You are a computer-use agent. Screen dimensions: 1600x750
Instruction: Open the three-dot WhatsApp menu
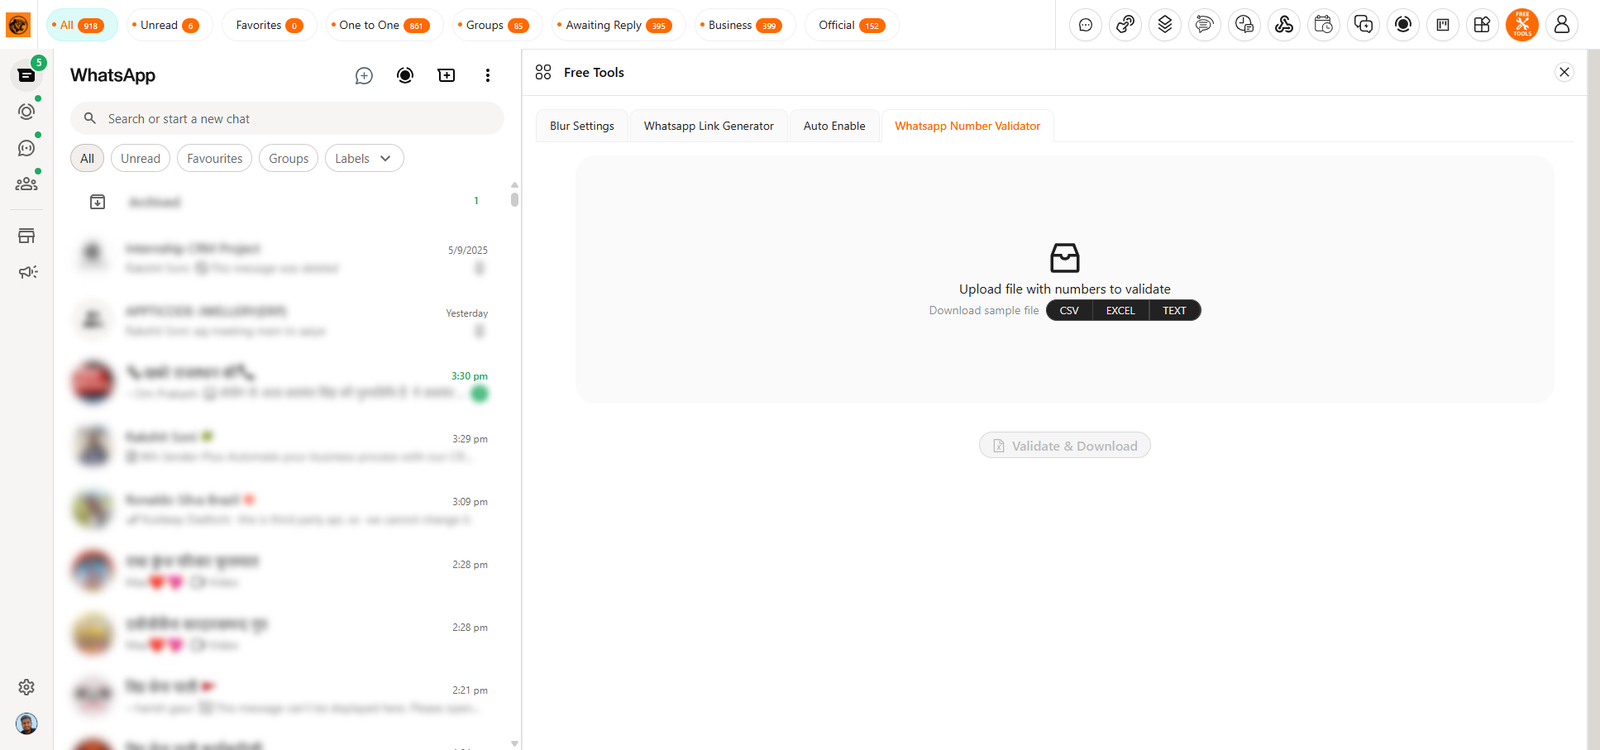tap(487, 76)
